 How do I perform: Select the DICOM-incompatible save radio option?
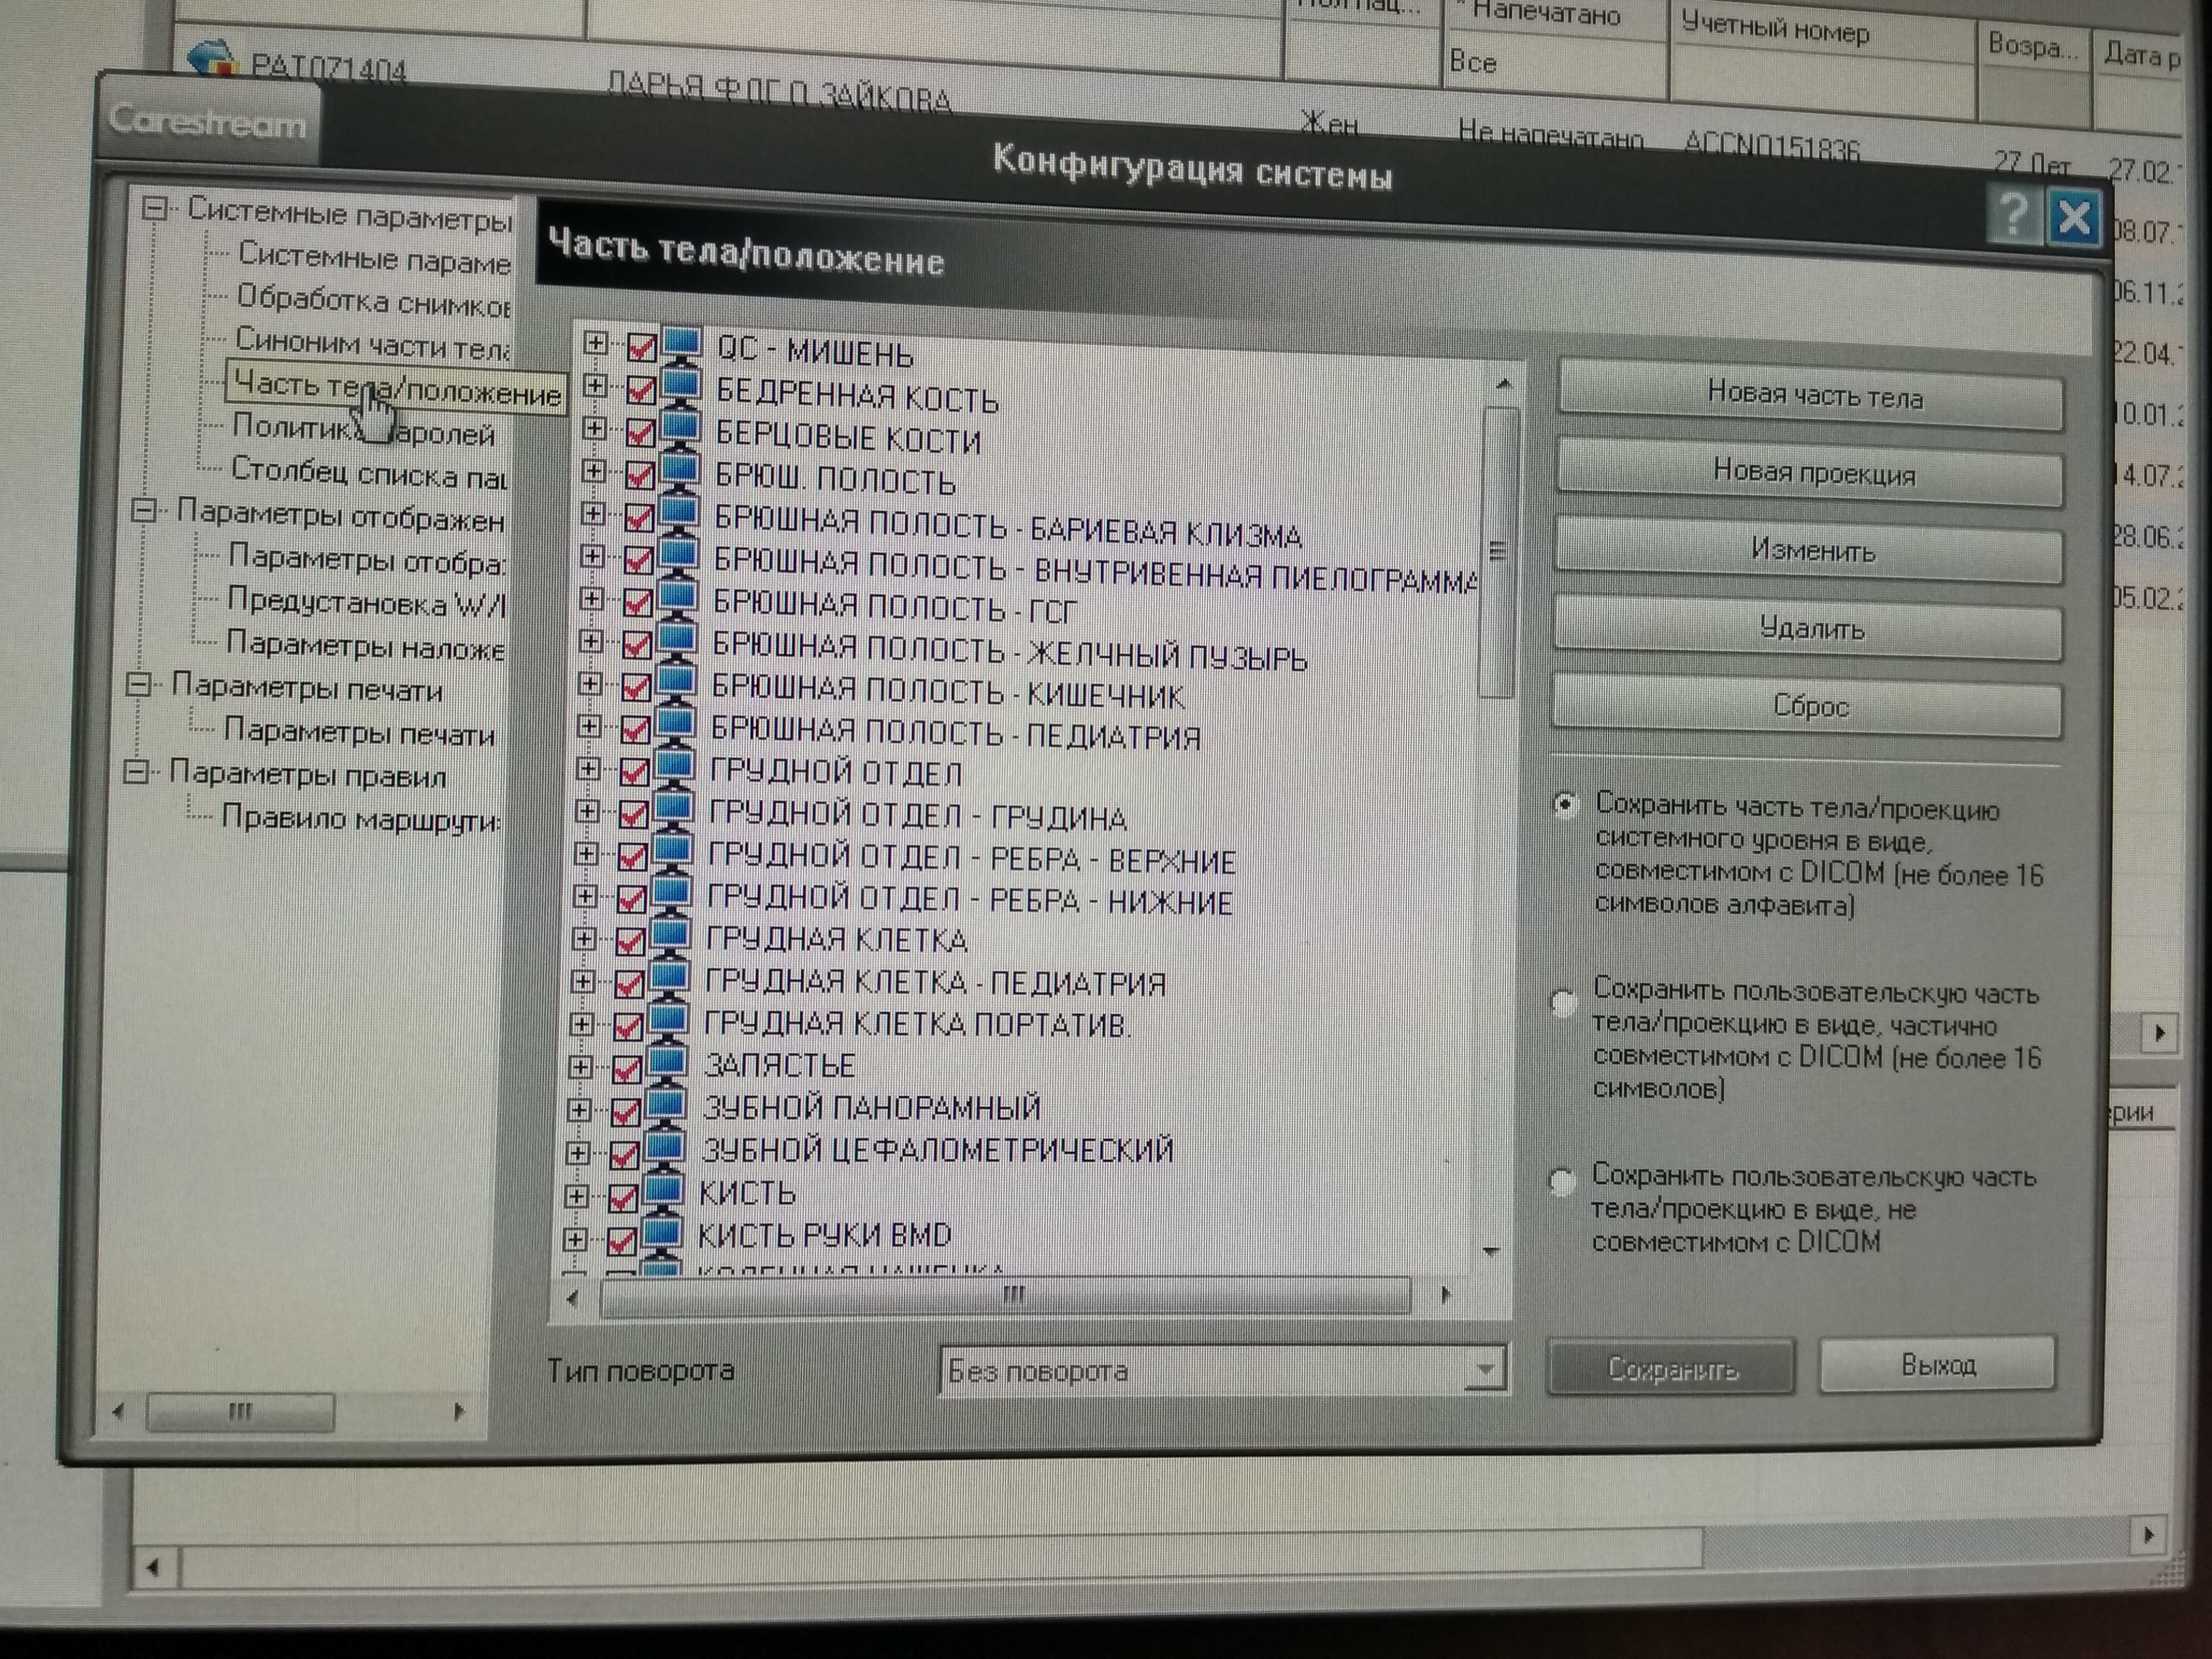pos(1562,1181)
